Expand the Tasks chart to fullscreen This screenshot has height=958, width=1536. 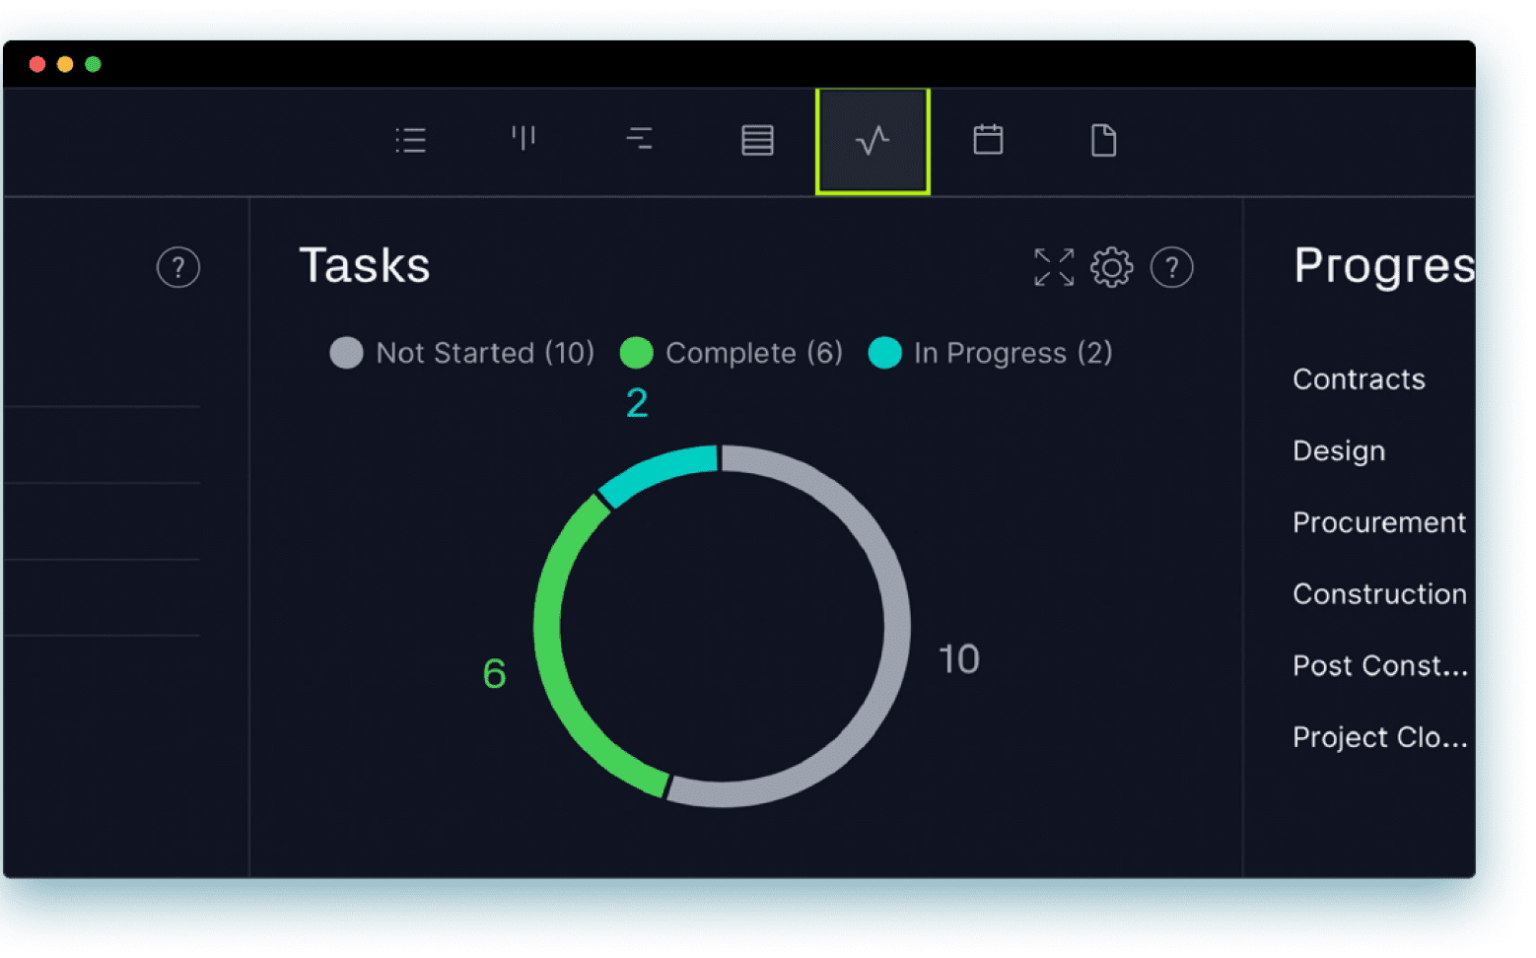click(x=1053, y=267)
